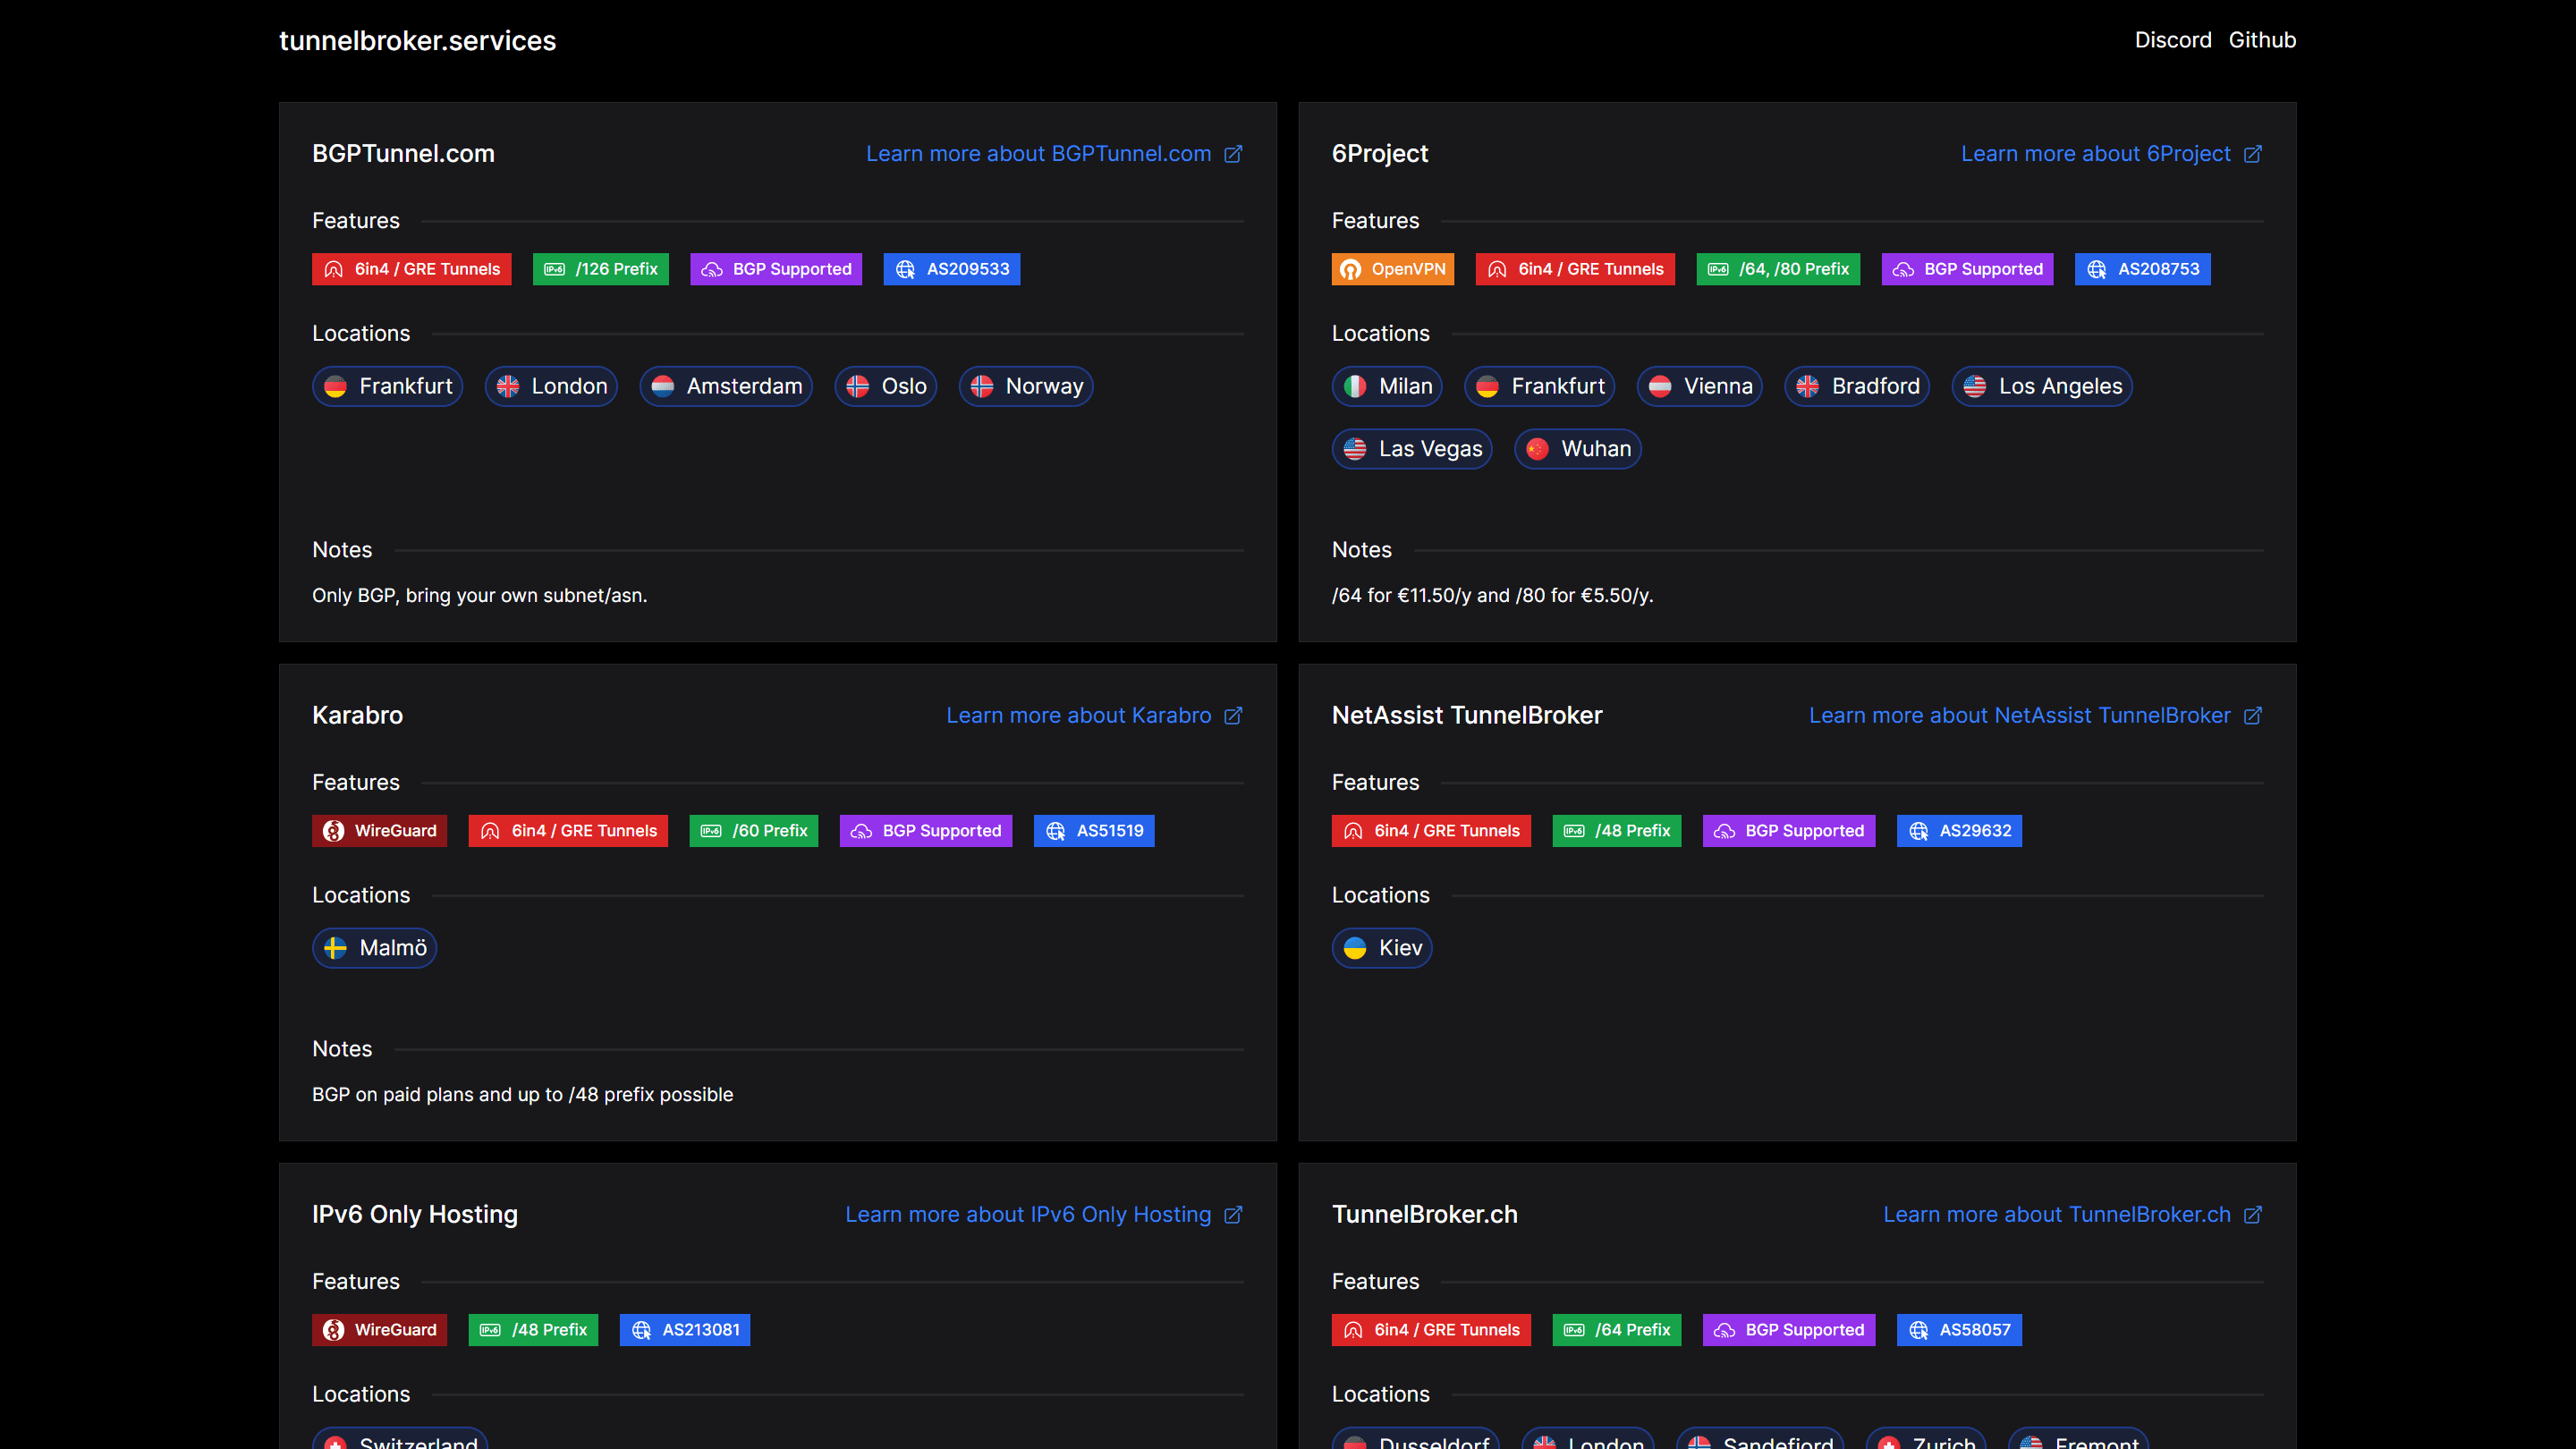This screenshot has height=1449, width=2576.
Task: Click globe icon on AS58057 badge
Action: point(1919,1330)
